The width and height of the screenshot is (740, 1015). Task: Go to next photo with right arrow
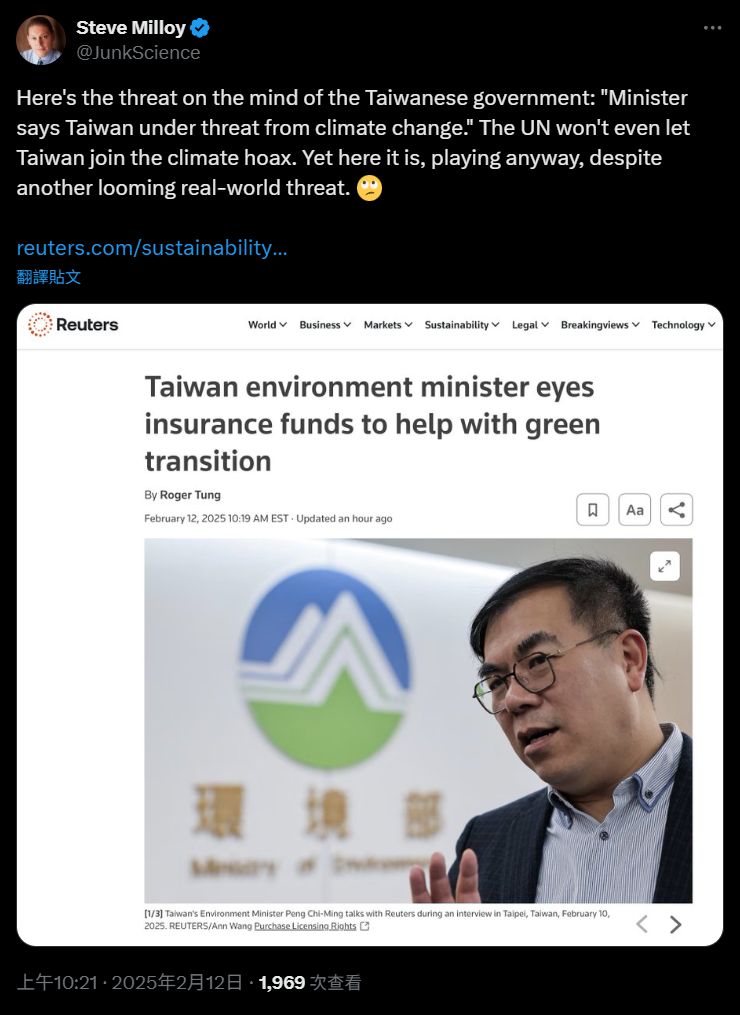click(675, 924)
